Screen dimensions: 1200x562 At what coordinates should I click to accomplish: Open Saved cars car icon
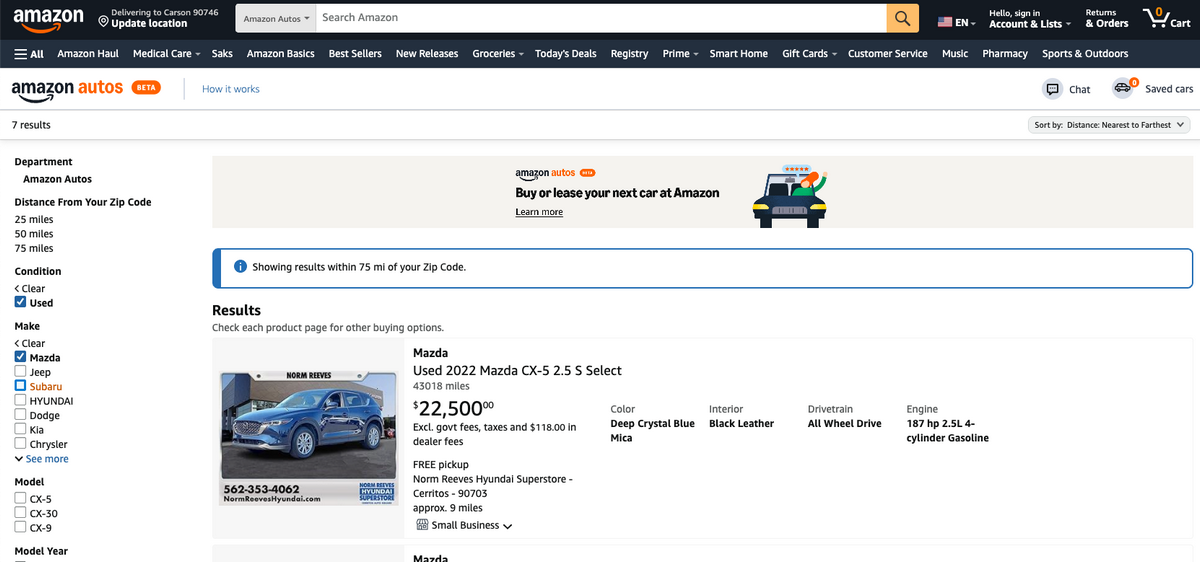[x=1125, y=88]
